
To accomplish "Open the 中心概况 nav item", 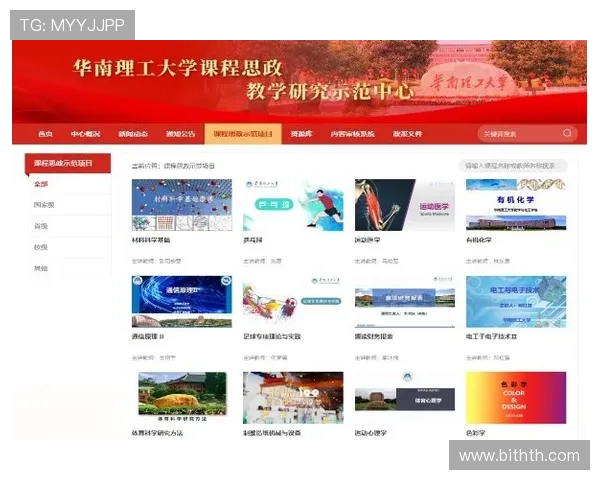I will click(x=85, y=134).
